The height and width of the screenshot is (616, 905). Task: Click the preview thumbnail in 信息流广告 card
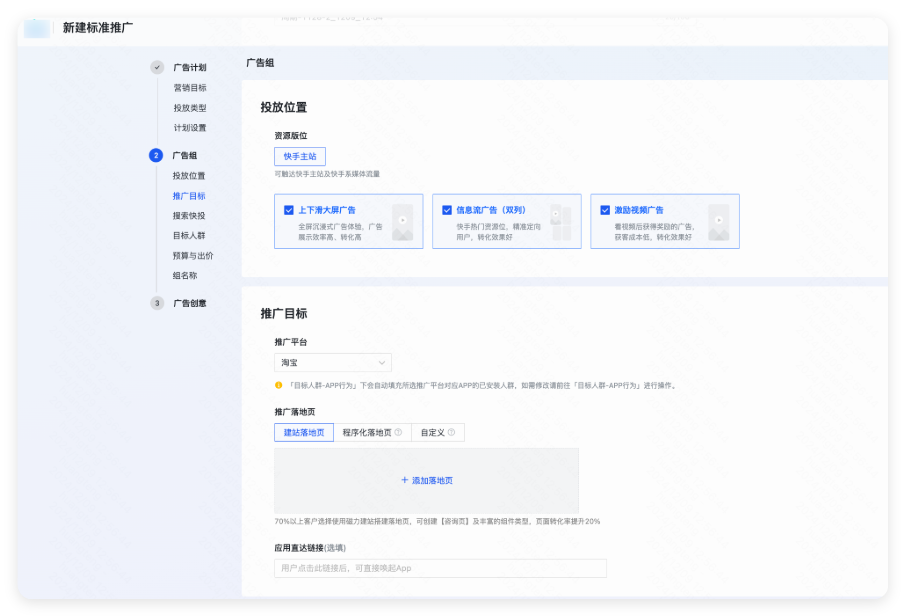point(560,222)
